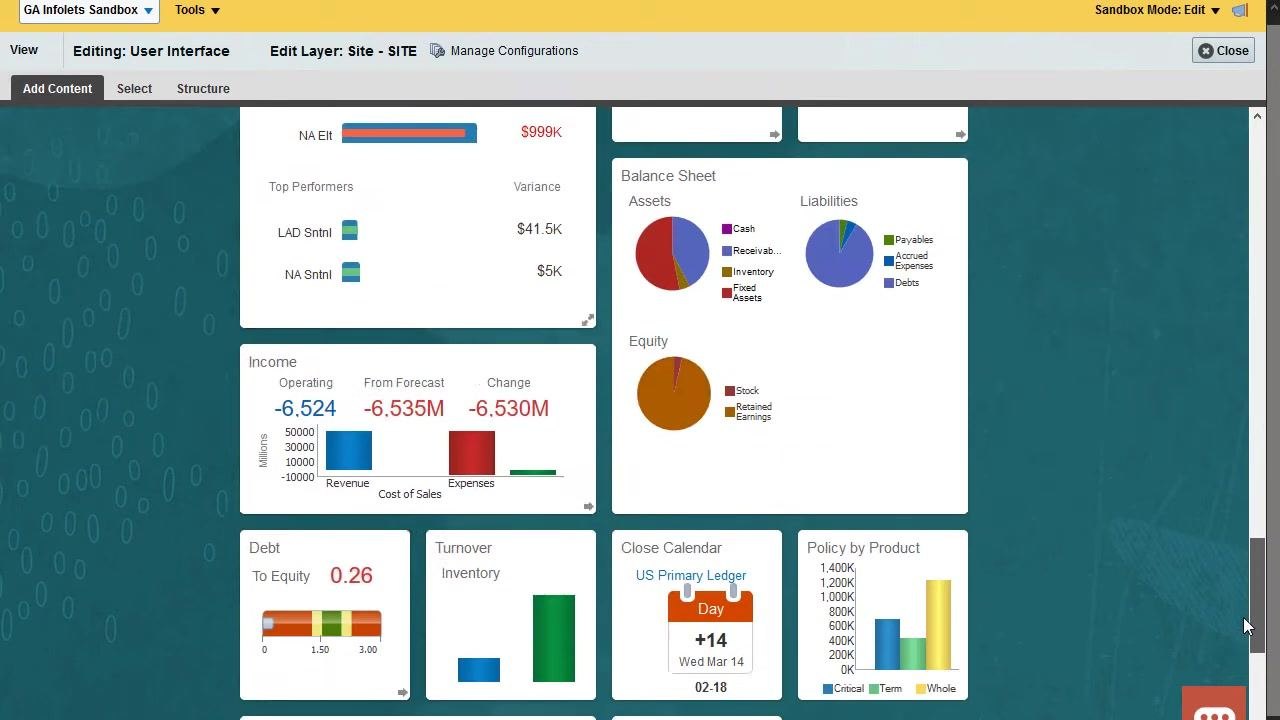Open the View menu
This screenshot has height=720, width=1280.
pyautogui.click(x=24, y=50)
